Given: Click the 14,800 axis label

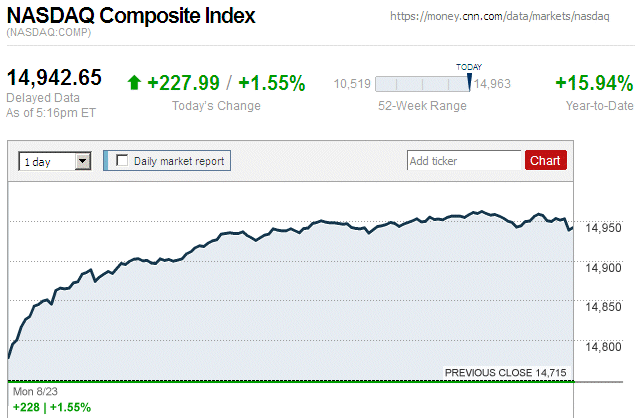Looking at the screenshot, I should coord(604,347).
